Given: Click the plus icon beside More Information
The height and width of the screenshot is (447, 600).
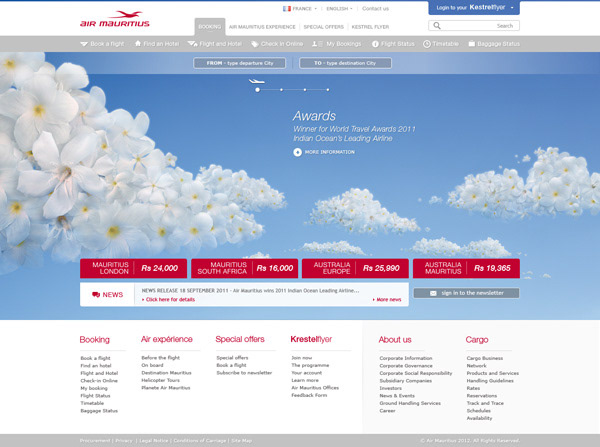Looking at the screenshot, I should click(297, 152).
